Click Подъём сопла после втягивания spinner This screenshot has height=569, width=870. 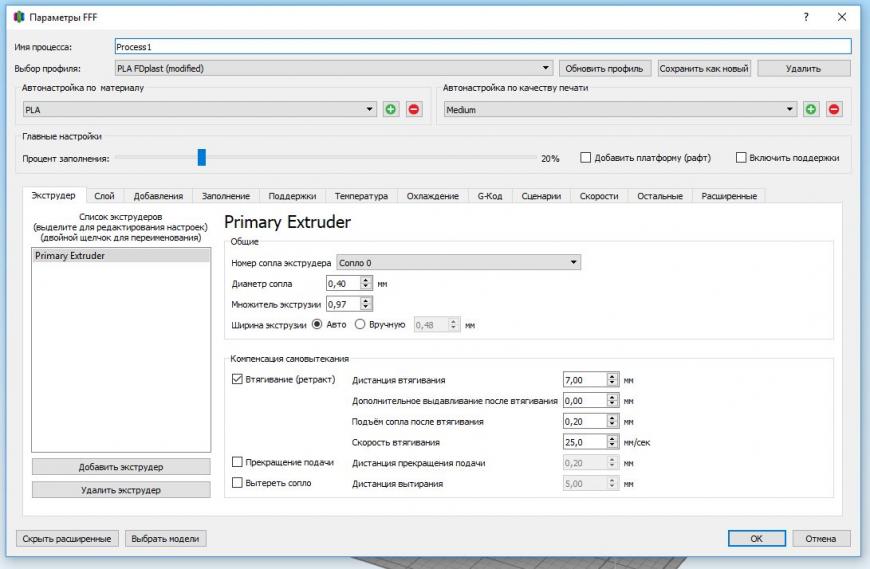tap(612, 421)
